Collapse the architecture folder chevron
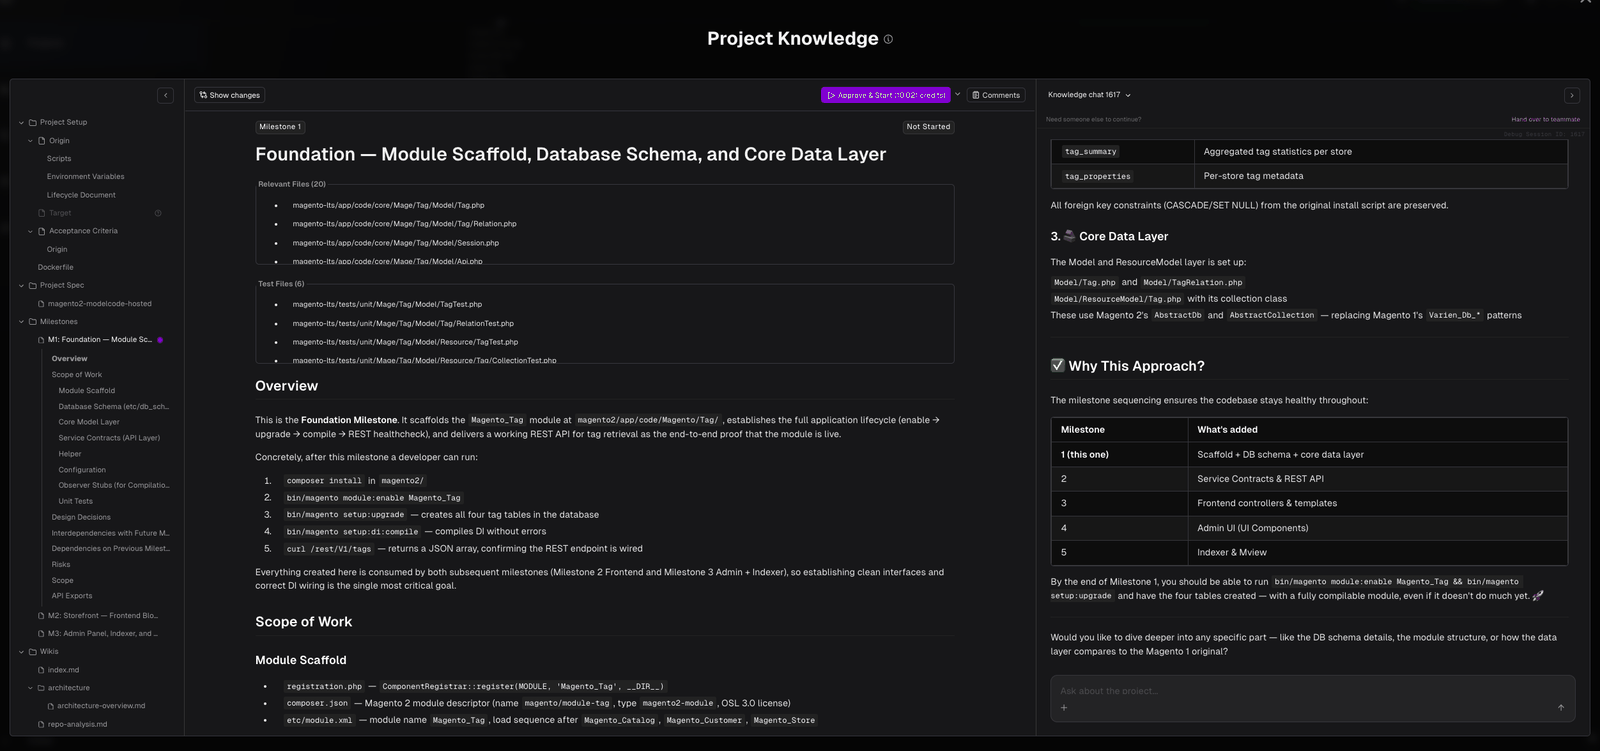Screen dimensions: 1600x751 [x=30, y=688]
